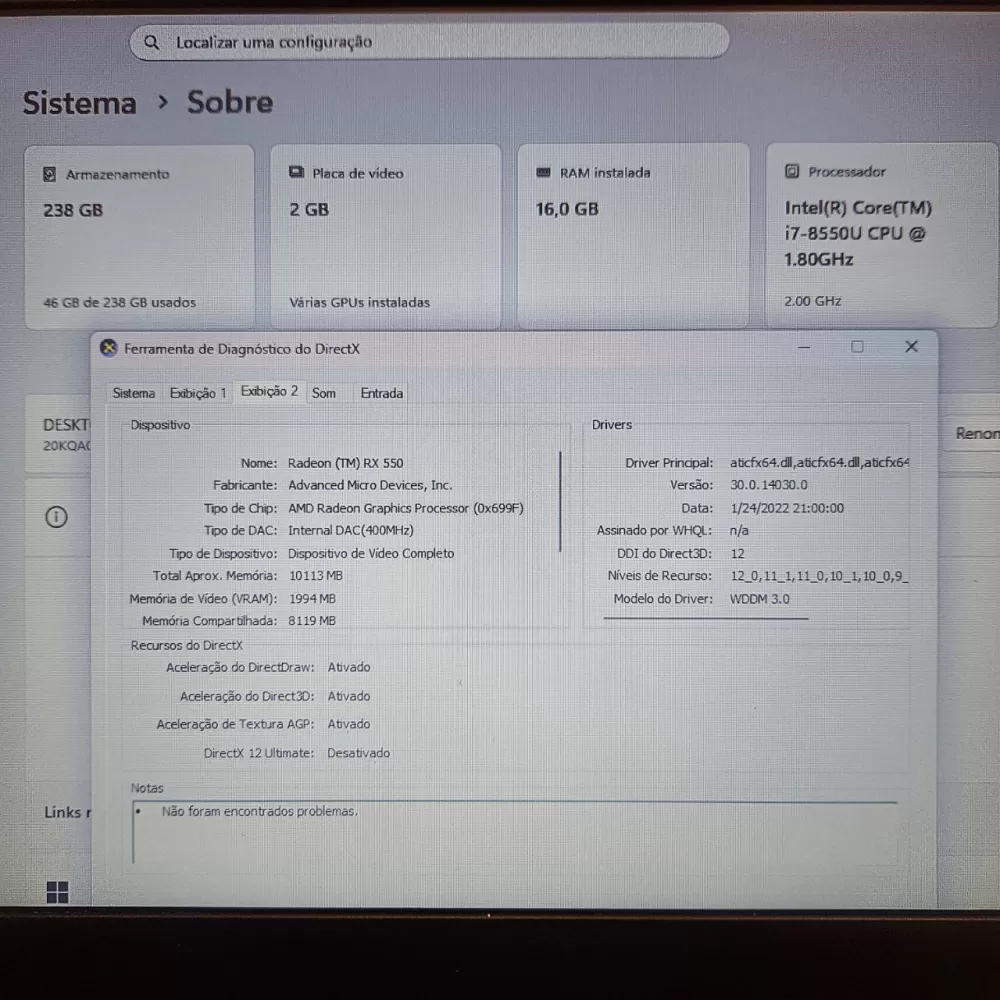1000x1000 pixels.
Task: Click 'Advanced Micro Devices, Inc.' manufacturer value
Action: click(x=370, y=485)
